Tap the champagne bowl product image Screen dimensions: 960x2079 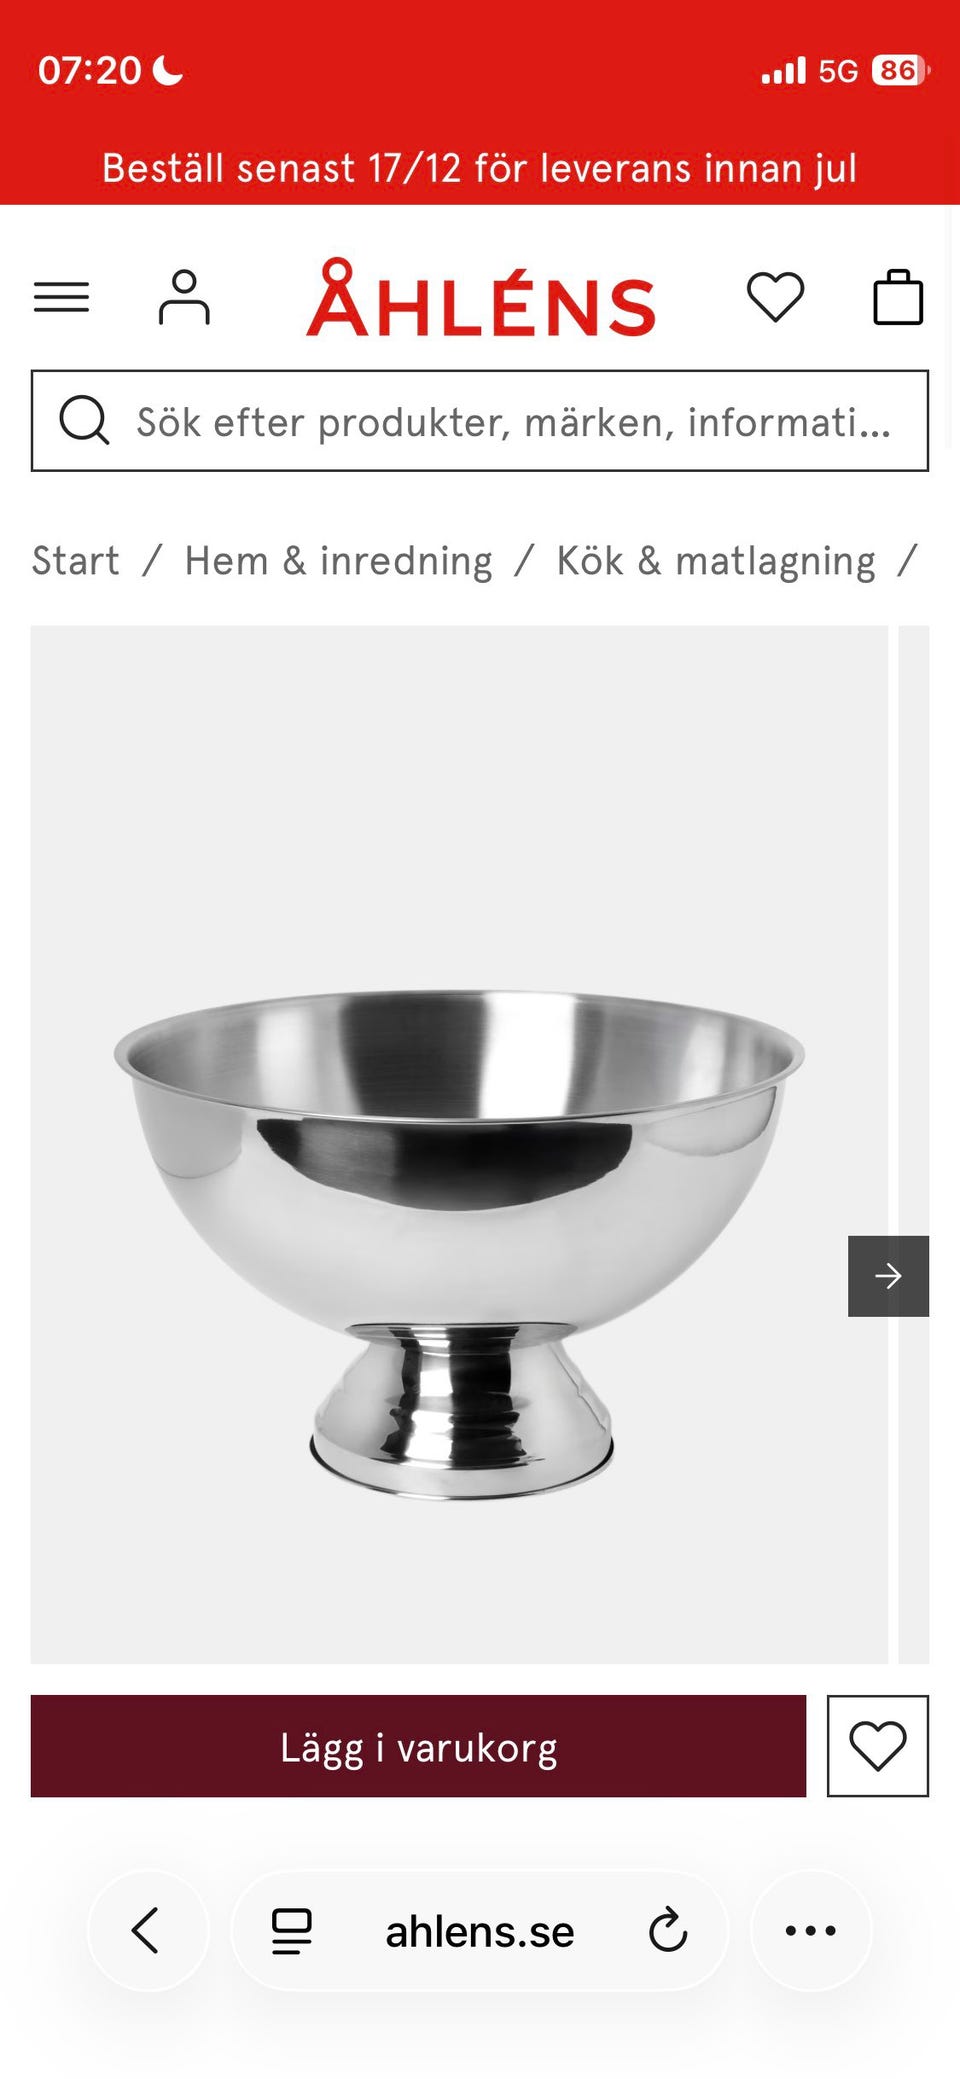click(x=459, y=1145)
